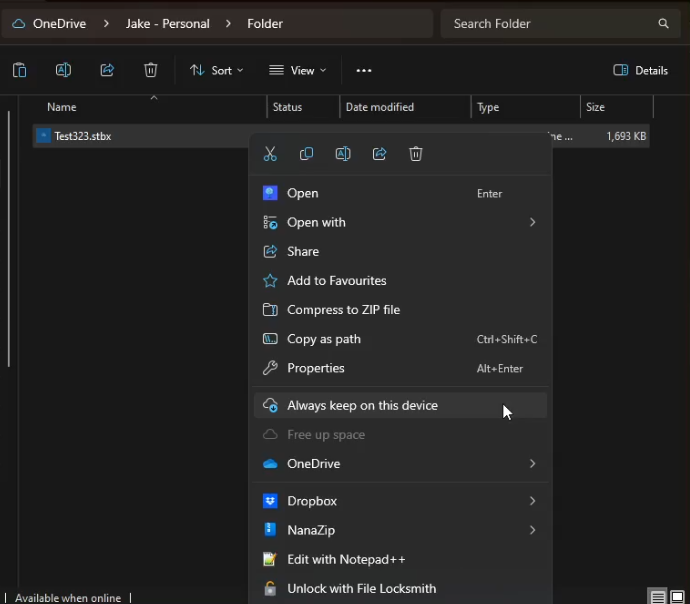The height and width of the screenshot is (604, 690).
Task: Click the rename icon in the toolbar
Action: pos(63,70)
